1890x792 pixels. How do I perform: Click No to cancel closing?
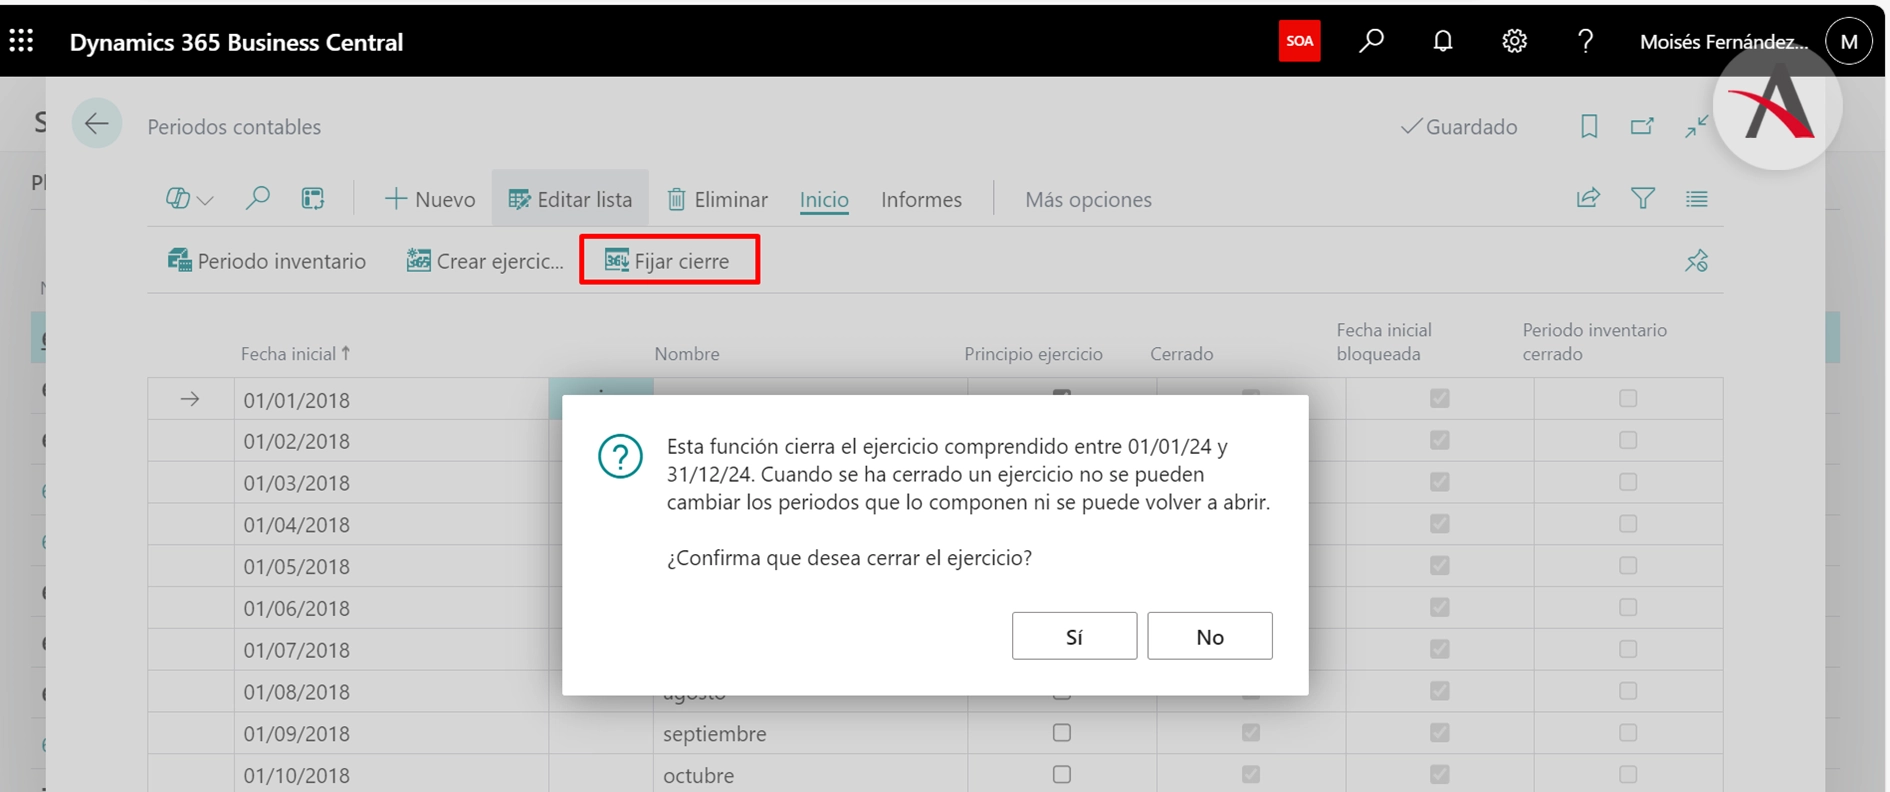1209,636
